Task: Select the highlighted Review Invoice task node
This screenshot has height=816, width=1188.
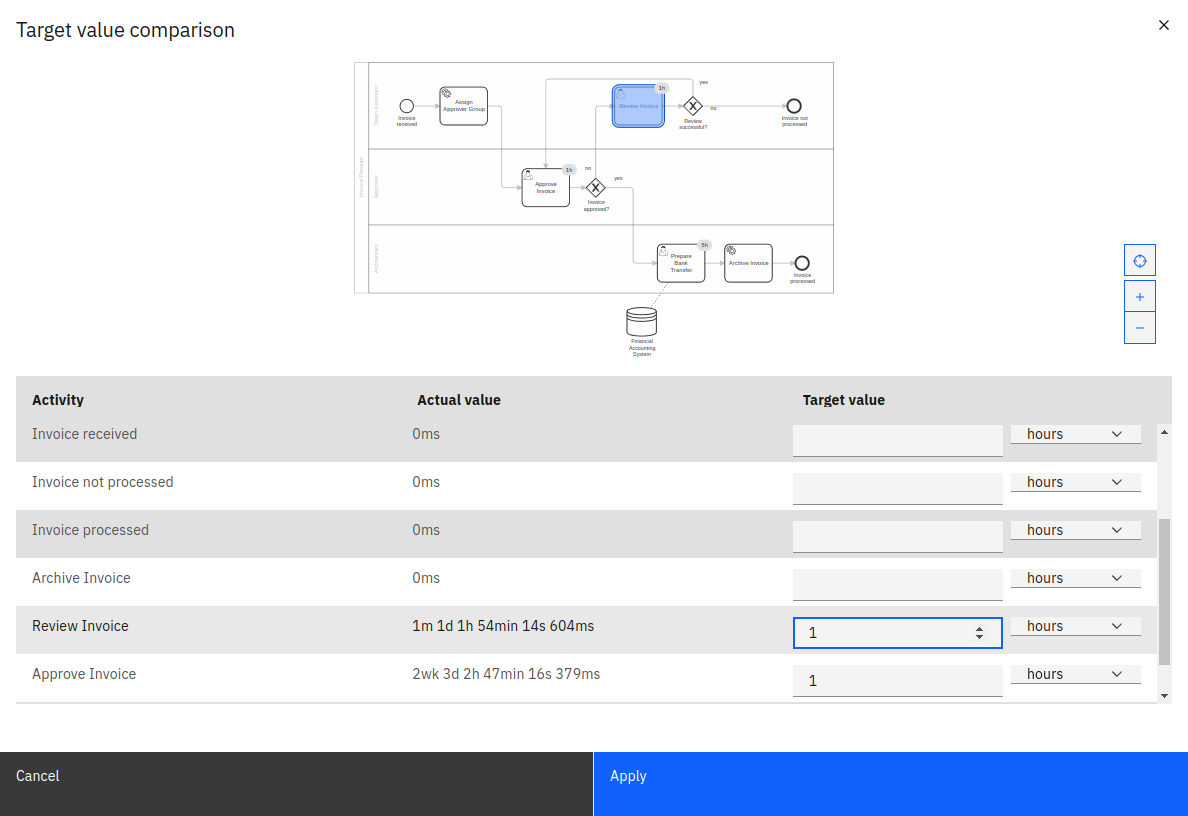Action: click(638, 106)
